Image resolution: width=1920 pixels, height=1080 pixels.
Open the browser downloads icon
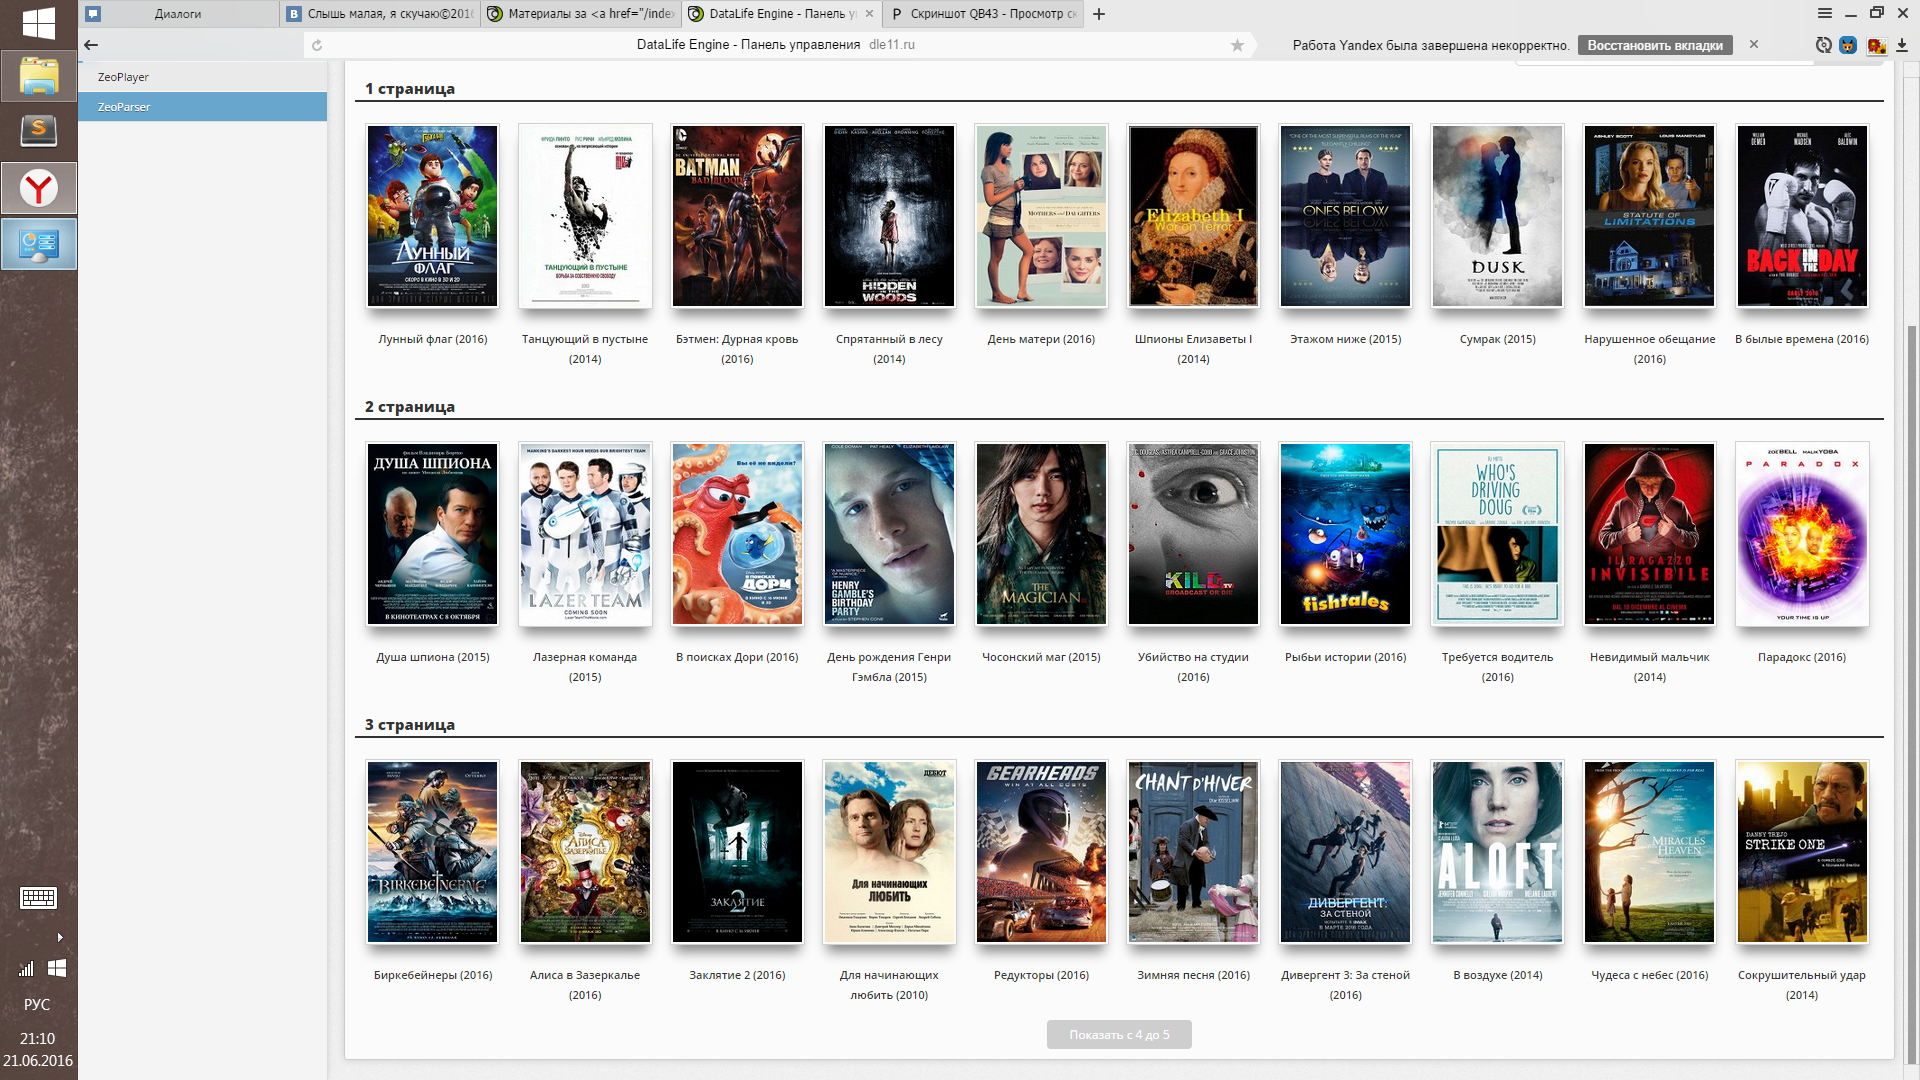[1902, 45]
